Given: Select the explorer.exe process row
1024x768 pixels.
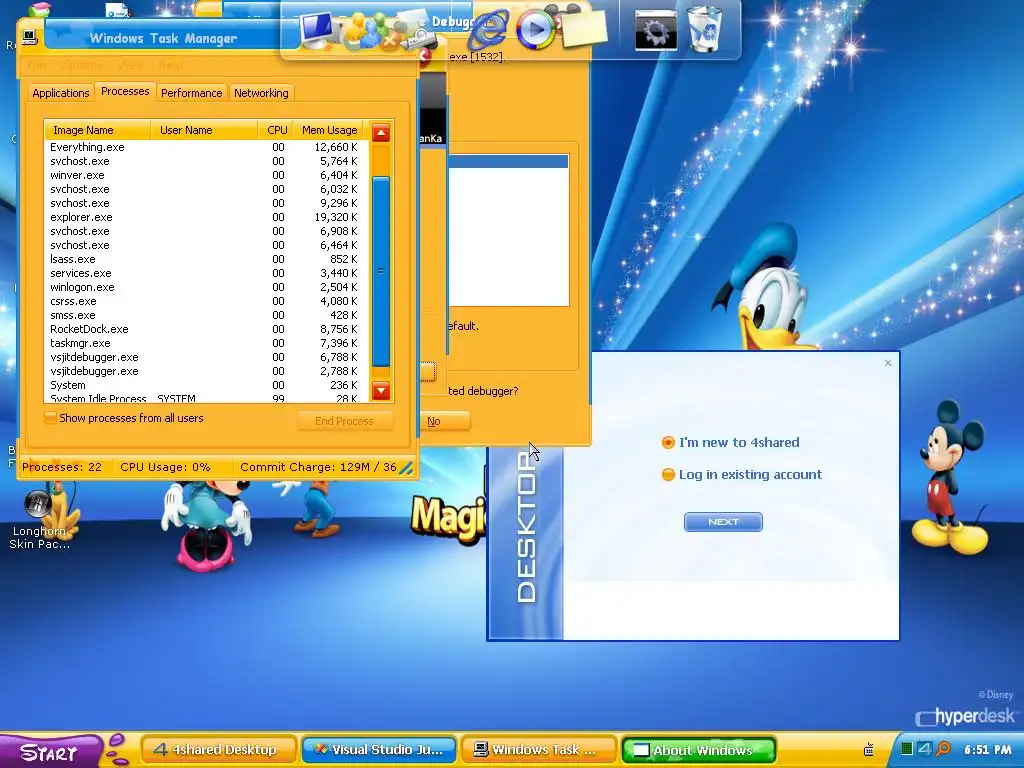Looking at the screenshot, I should (x=206, y=217).
